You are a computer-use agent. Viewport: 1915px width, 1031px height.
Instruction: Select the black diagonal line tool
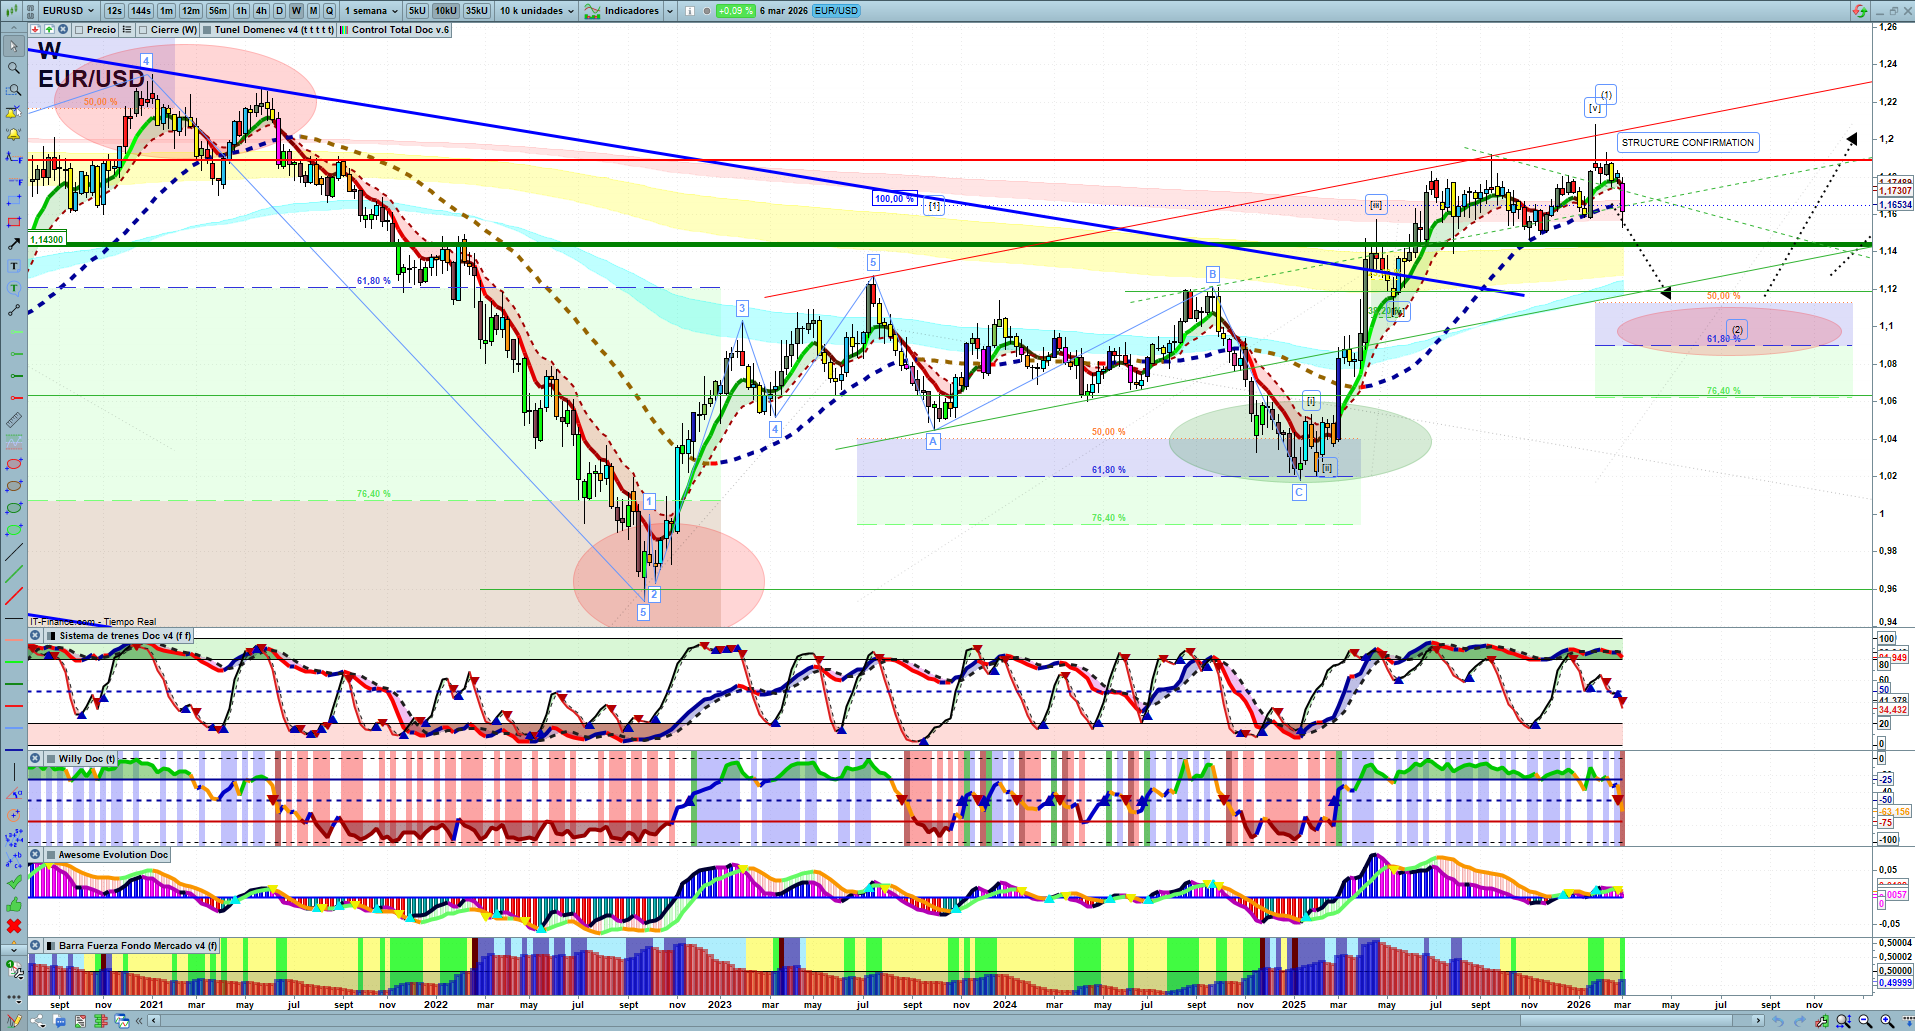(14, 552)
